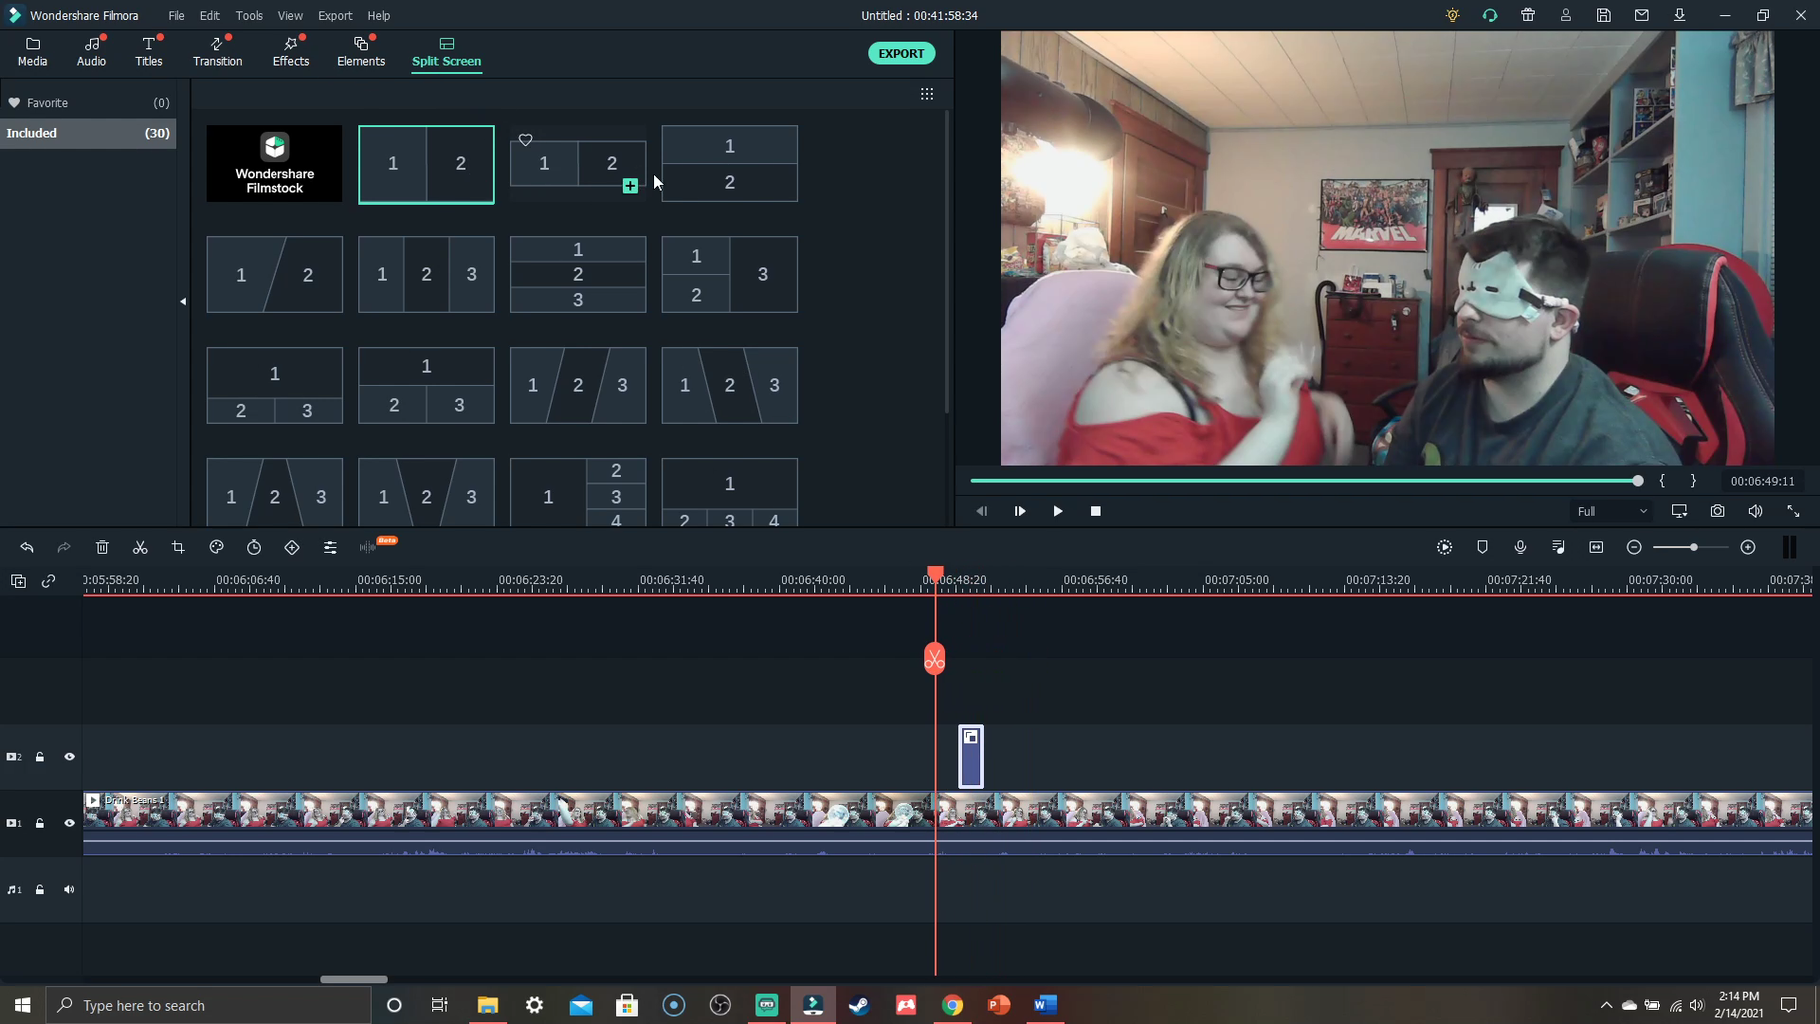Screen dimensions: 1820x1024
Task: Open Wondershare Filmstock thumbnail
Action: click(275, 164)
